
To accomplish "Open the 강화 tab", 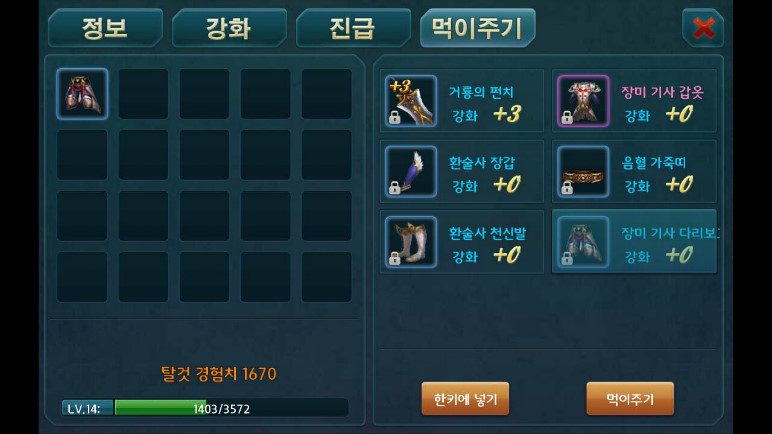I will 229,28.
